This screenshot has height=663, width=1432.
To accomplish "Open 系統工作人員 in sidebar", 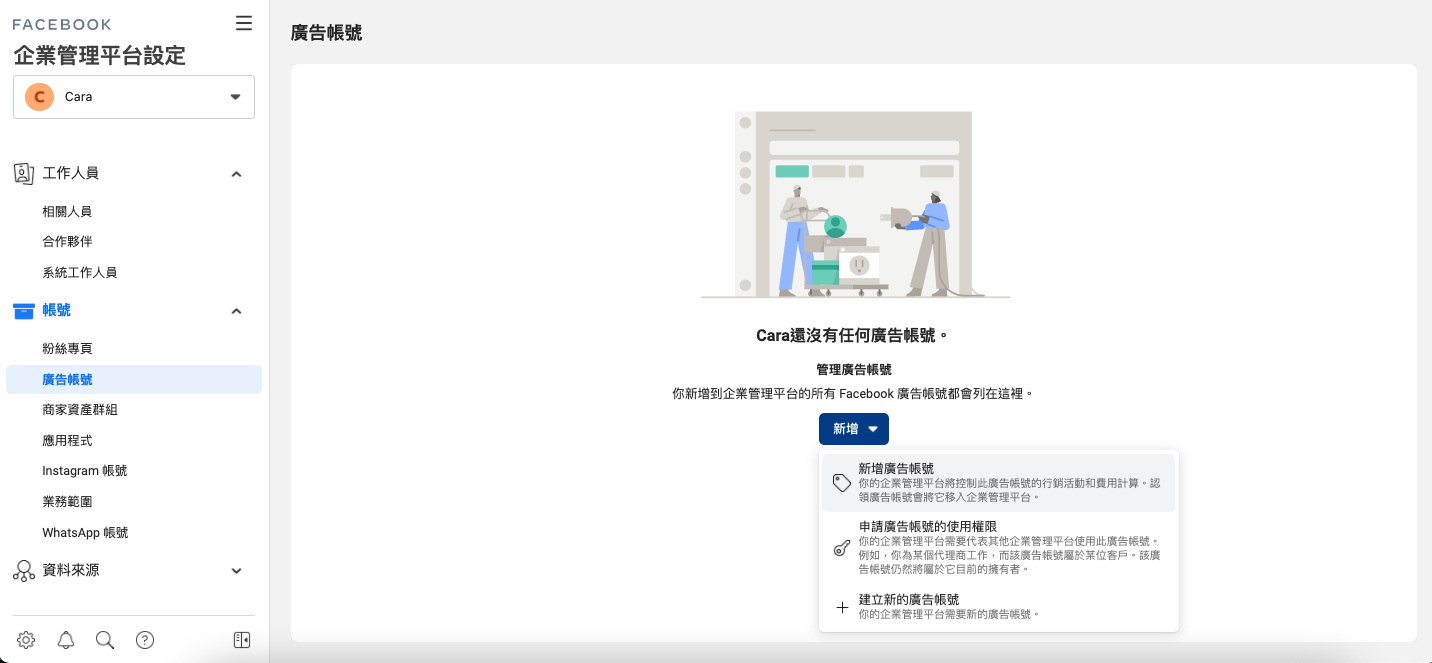I will click(x=80, y=273).
